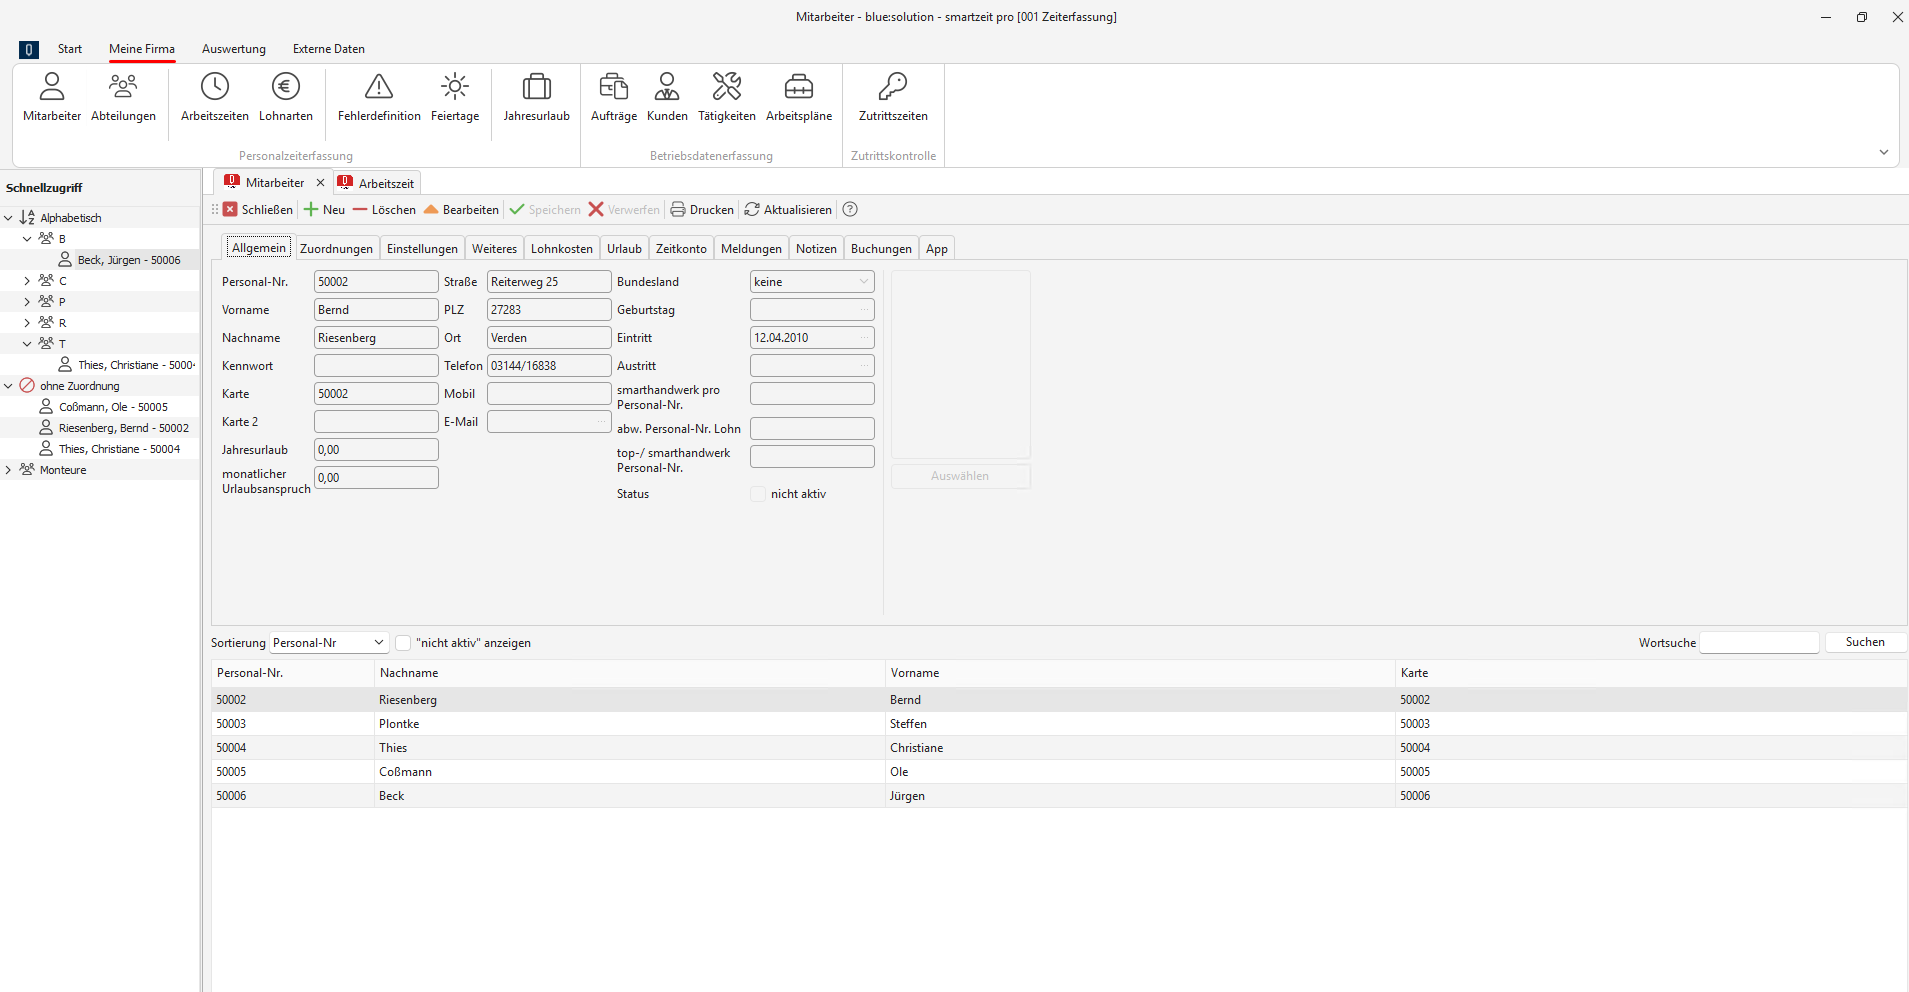
Task: Open Jahresurlaub suitcase icon
Action: pyautogui.click(x=536, y=98)
